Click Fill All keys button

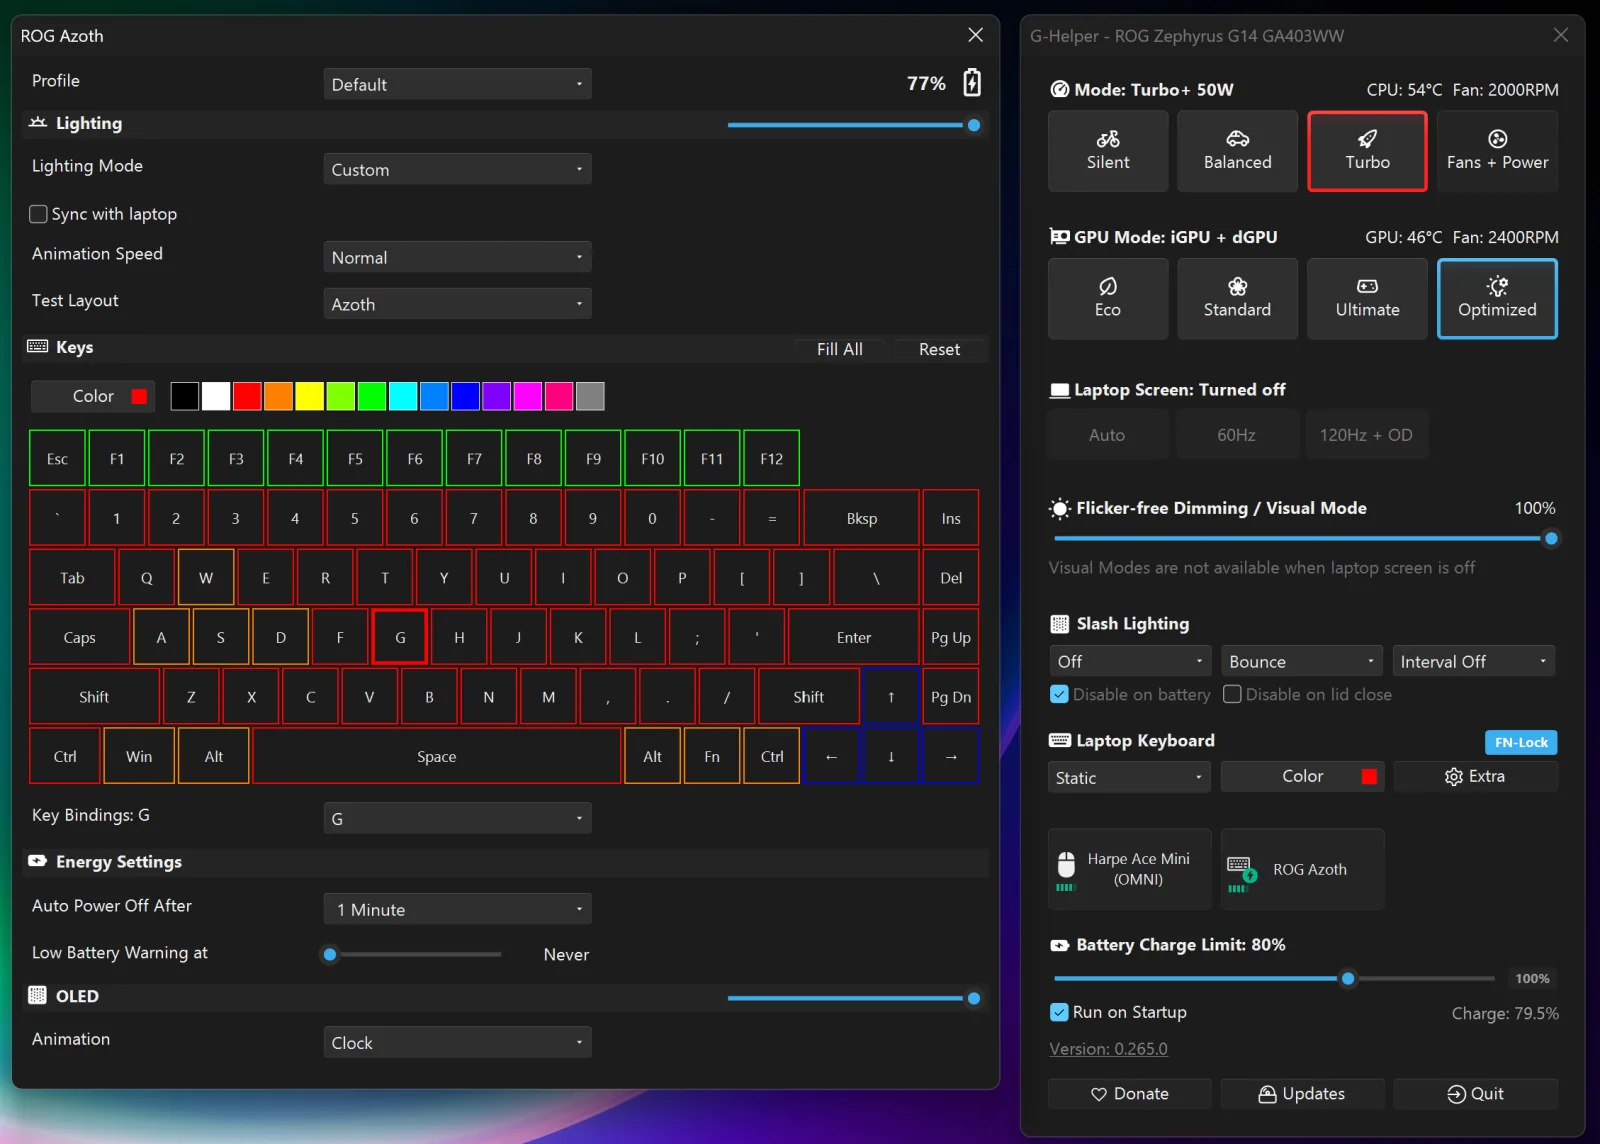coord(840,349)
